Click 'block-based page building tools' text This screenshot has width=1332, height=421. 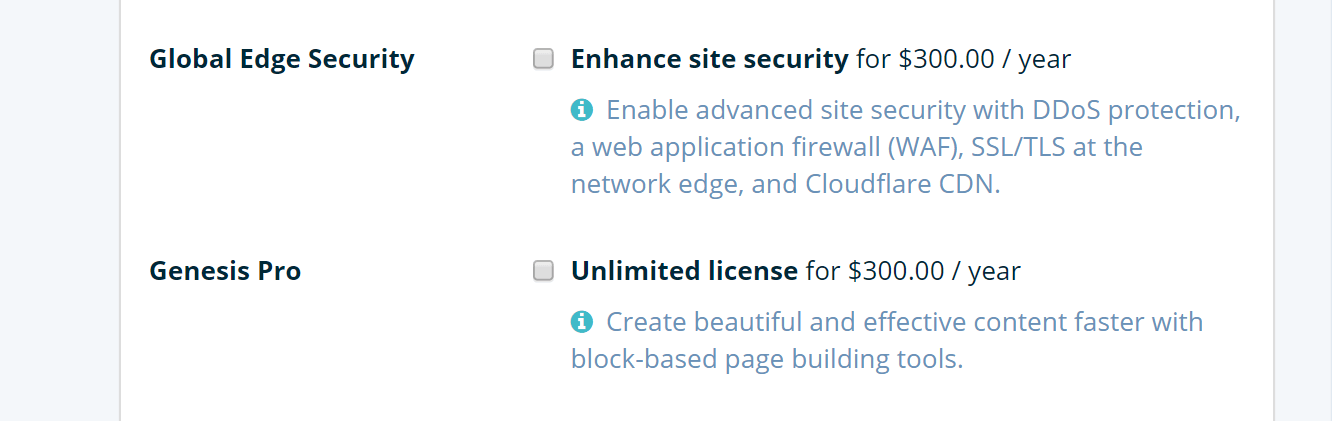point(767,359)
